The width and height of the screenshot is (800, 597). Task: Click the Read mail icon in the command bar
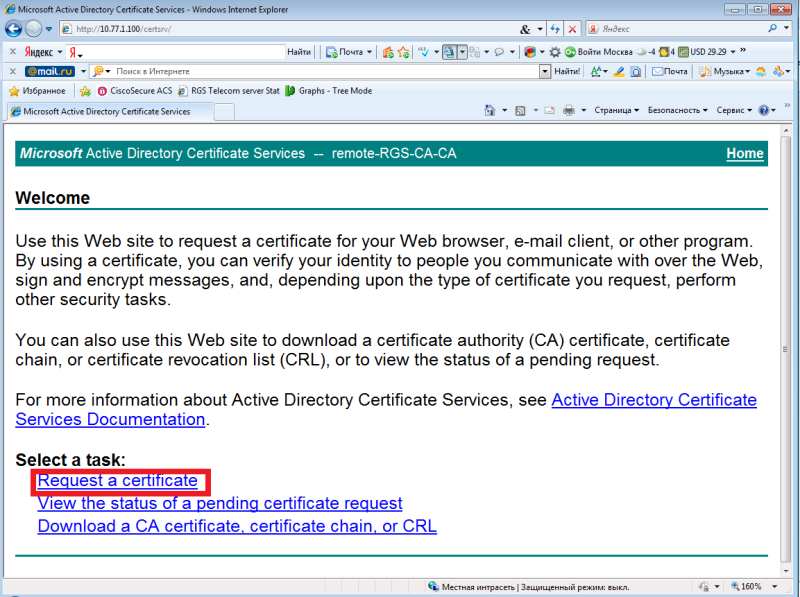tap(549, 110)
